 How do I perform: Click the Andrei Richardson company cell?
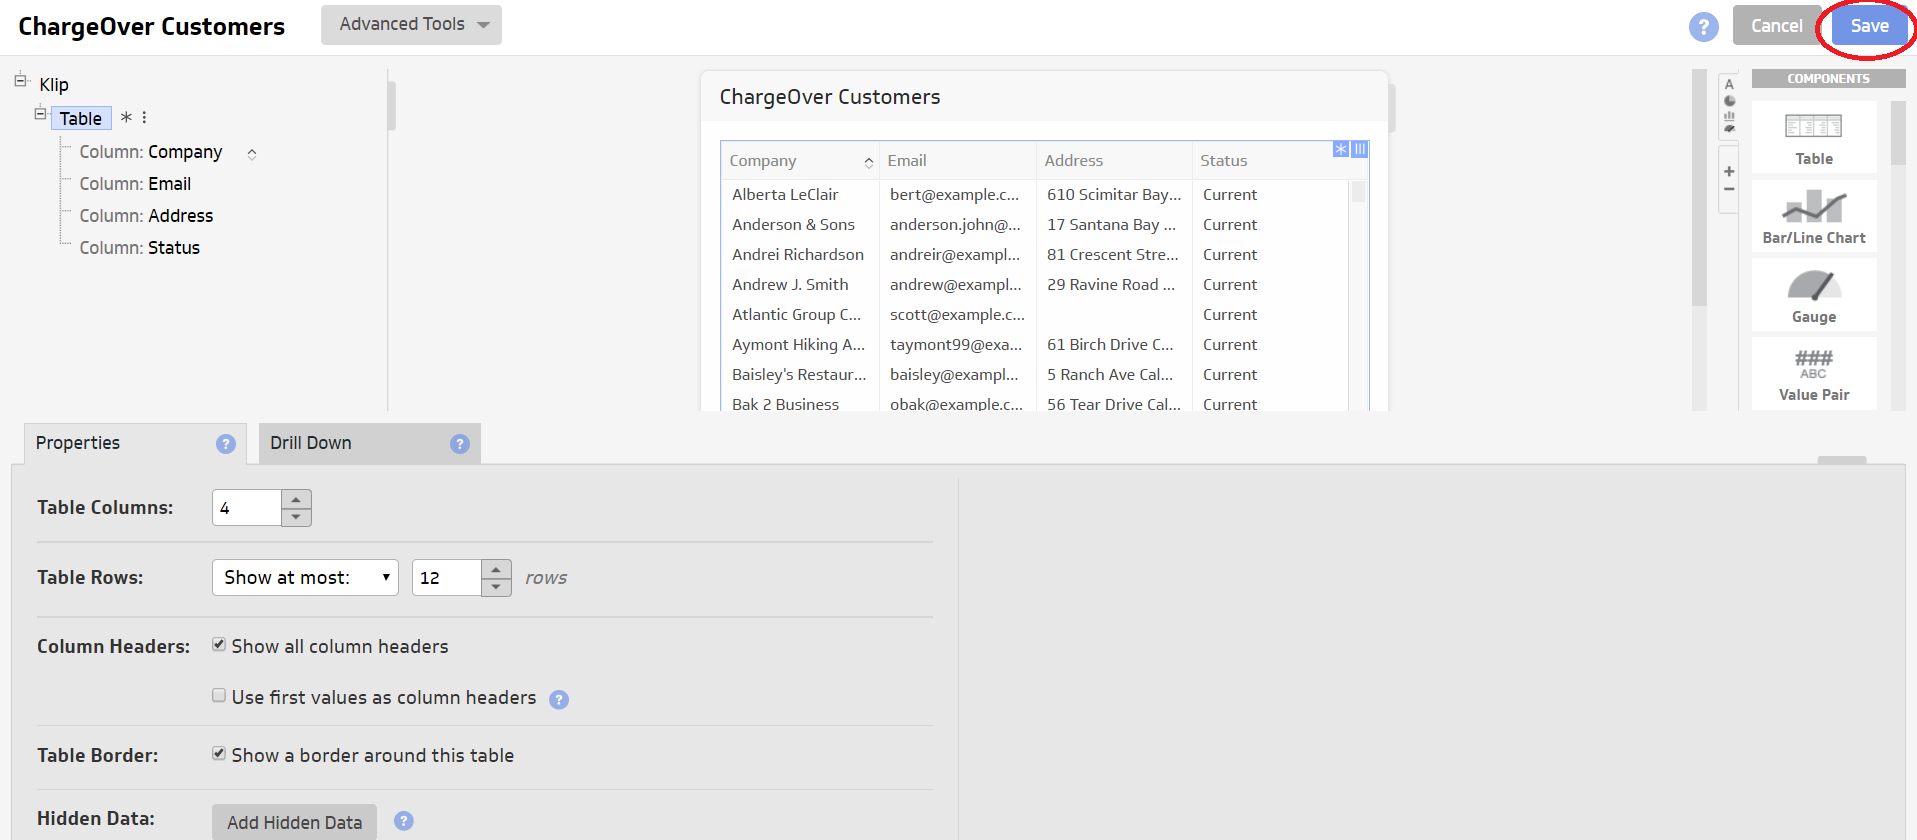[x=798, y=255]
